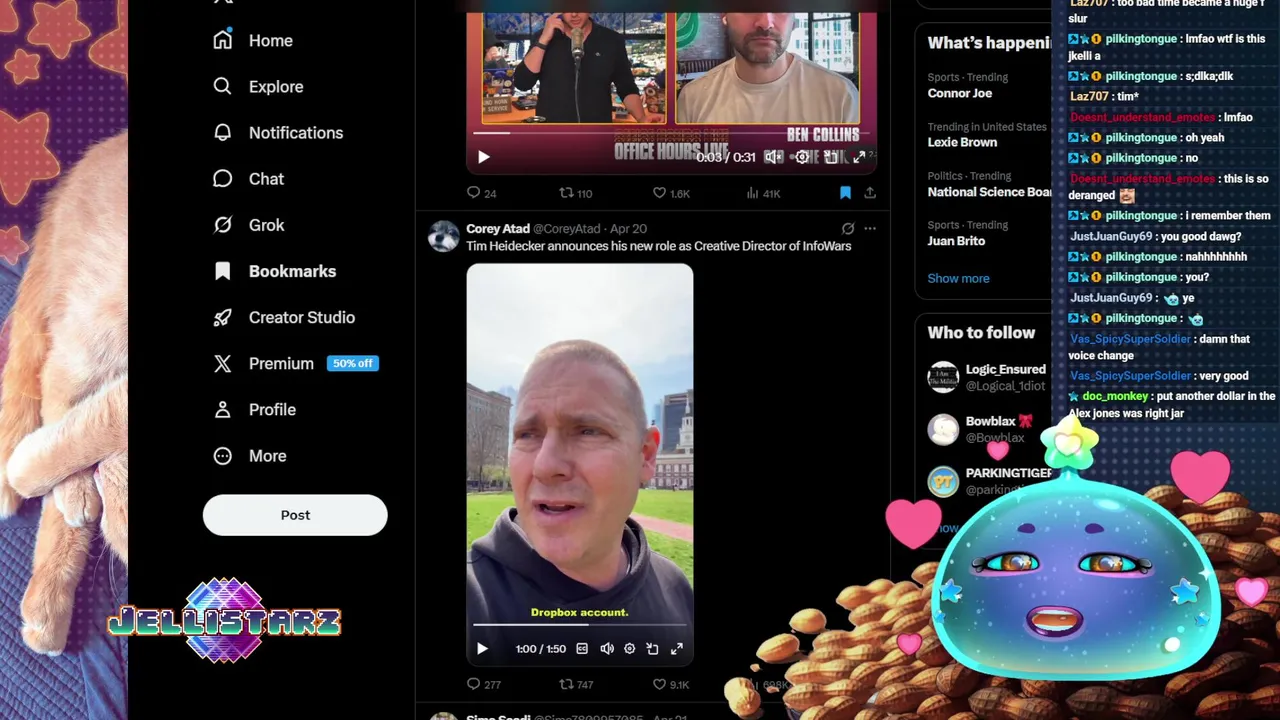Click doc_monkey username in stream chat
The height and width of the screenshot is (720, 1280).
coord(1115,396)
